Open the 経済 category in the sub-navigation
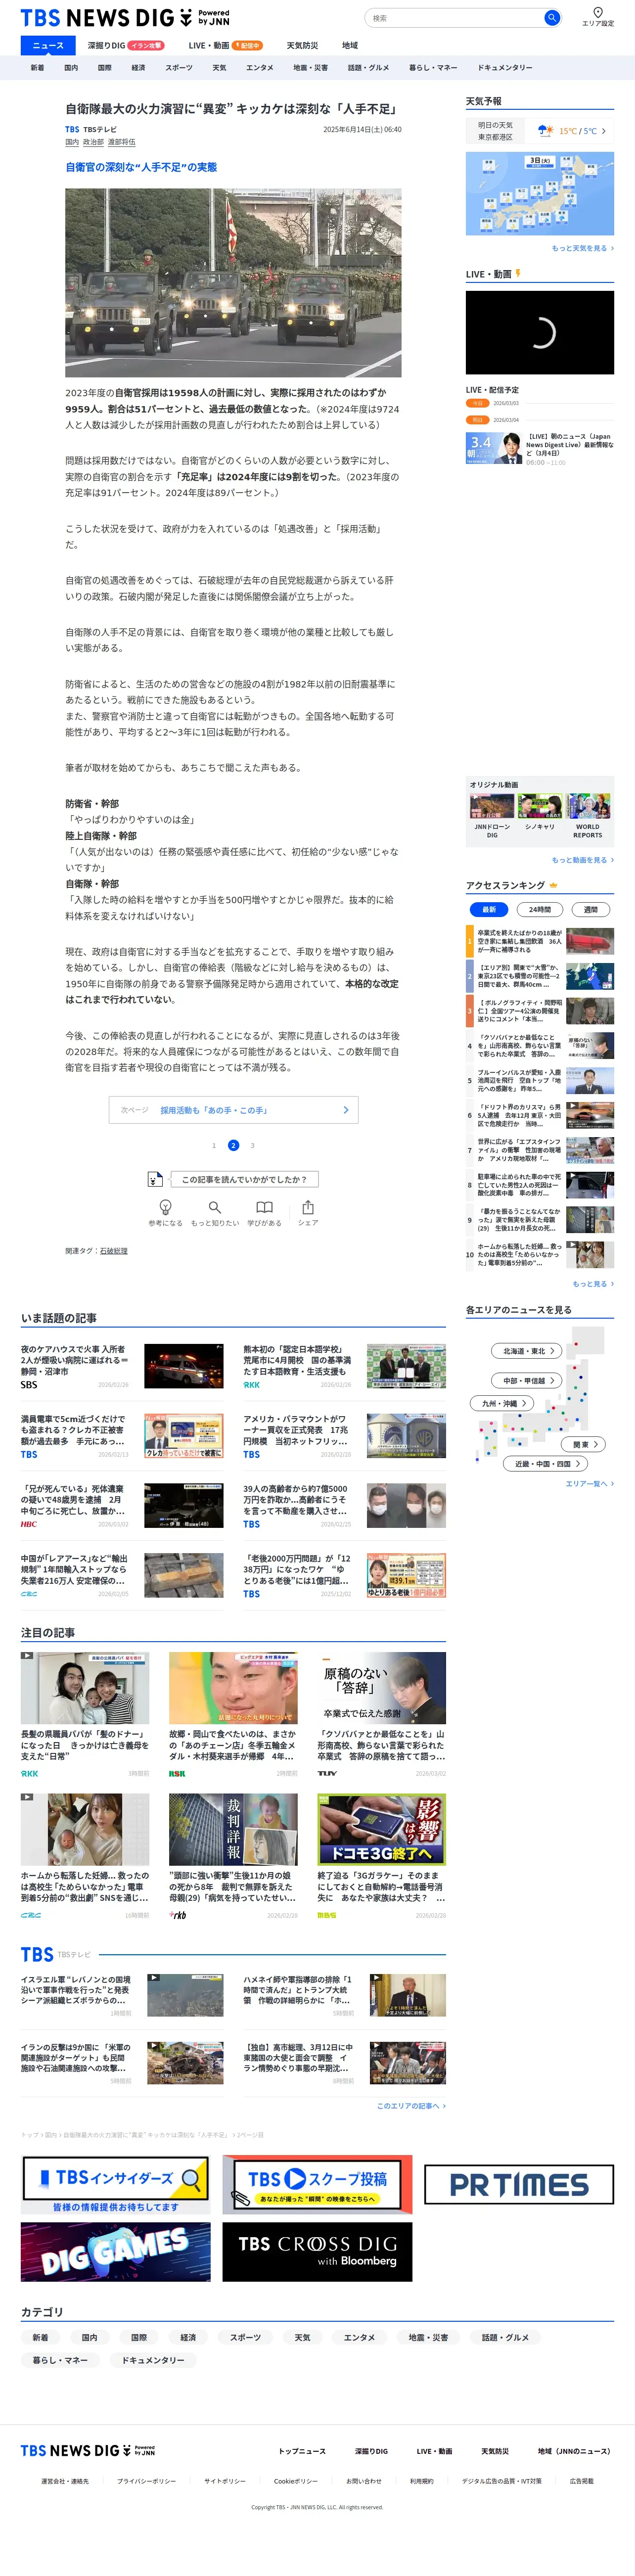 [138, 68]
